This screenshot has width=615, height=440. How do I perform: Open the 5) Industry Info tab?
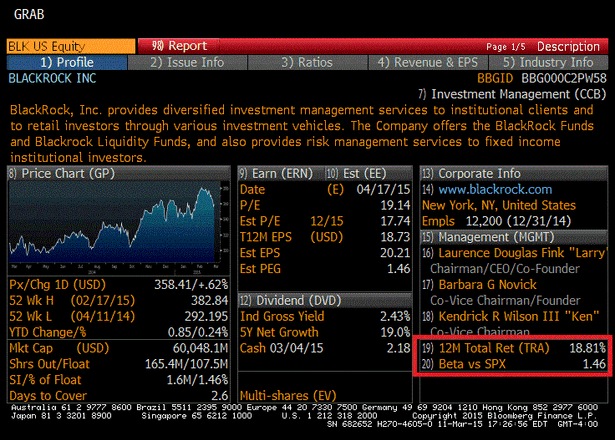[x=548, y=62]
